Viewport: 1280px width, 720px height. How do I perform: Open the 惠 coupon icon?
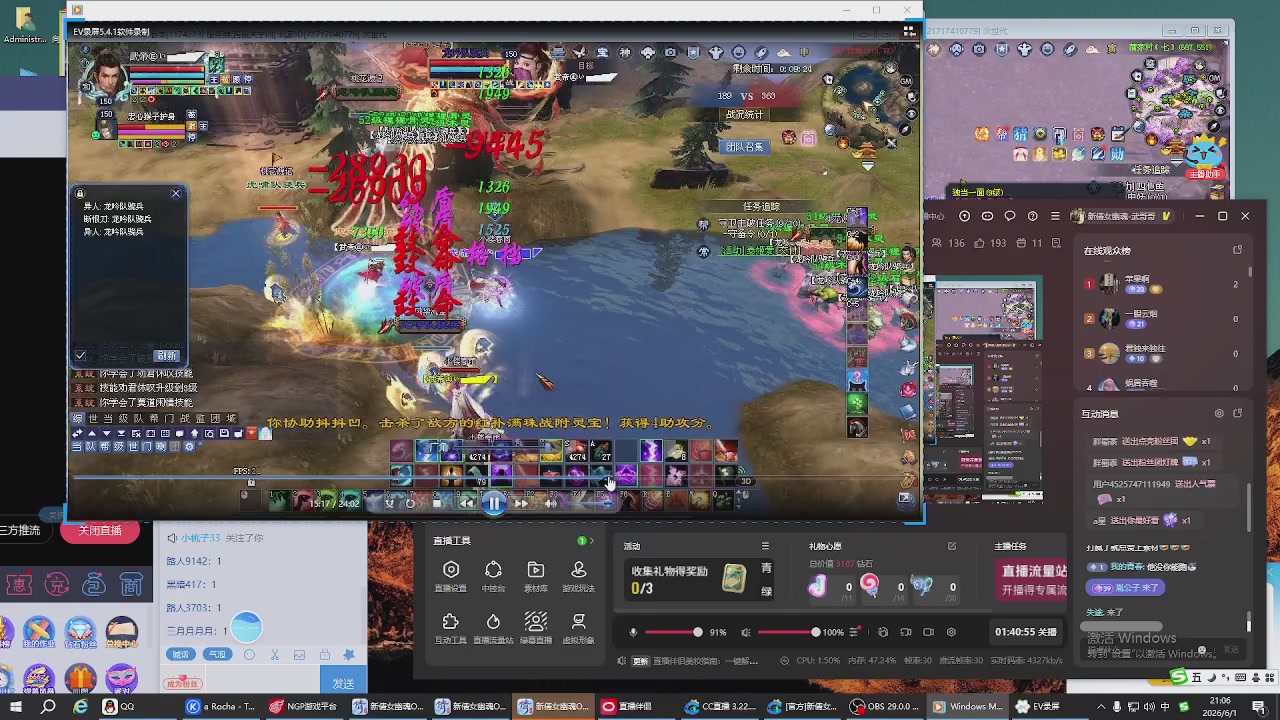[20, 583]
